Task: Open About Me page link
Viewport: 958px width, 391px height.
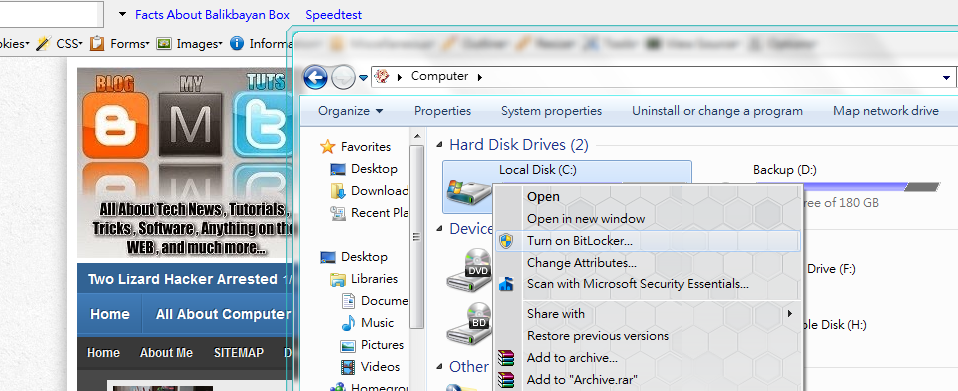Action: coord(166,353)
